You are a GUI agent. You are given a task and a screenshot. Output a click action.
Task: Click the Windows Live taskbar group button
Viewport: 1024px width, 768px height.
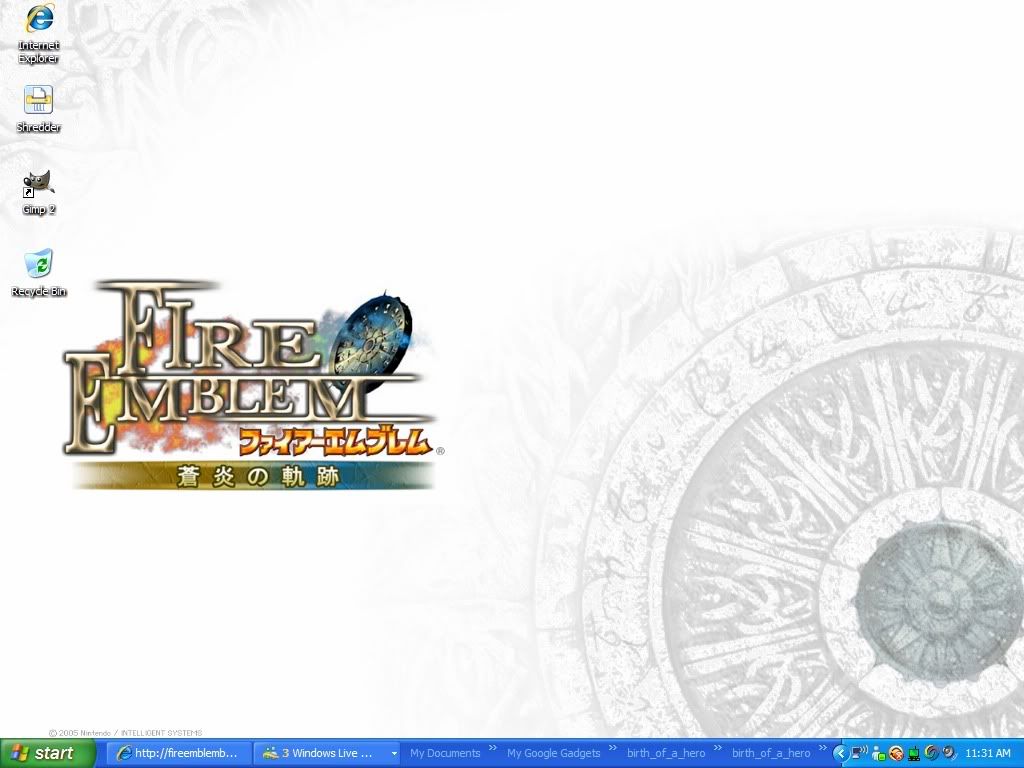pos(318,753)
